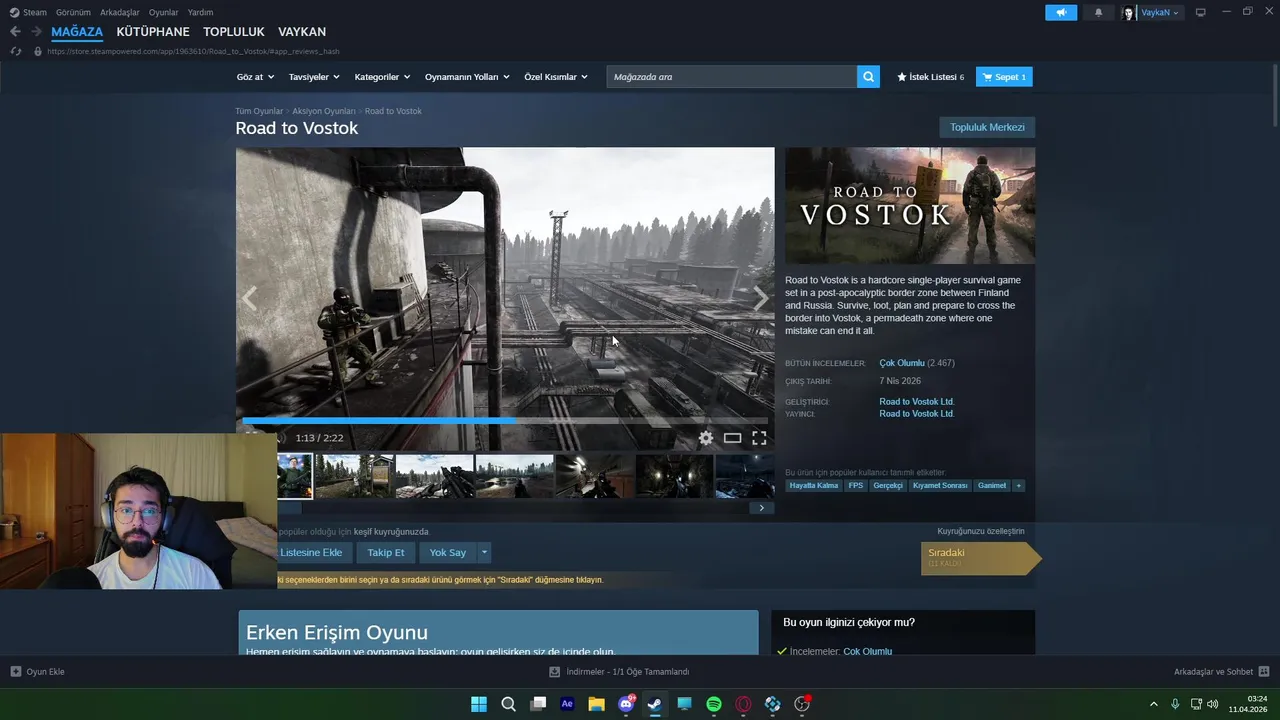Open Windows taskbar search
Screen dimensions: 1280x720
508,704
